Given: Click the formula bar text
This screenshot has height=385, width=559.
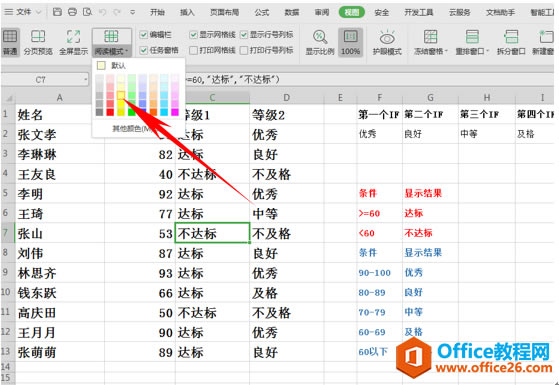Looking at the screenshot, I should 232,79.
